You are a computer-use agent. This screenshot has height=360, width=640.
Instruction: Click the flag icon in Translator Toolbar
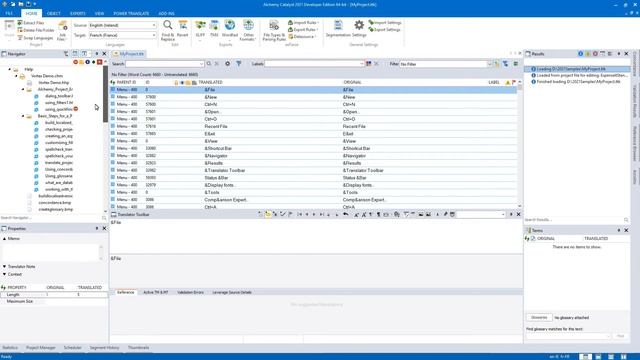click(290, 214)
